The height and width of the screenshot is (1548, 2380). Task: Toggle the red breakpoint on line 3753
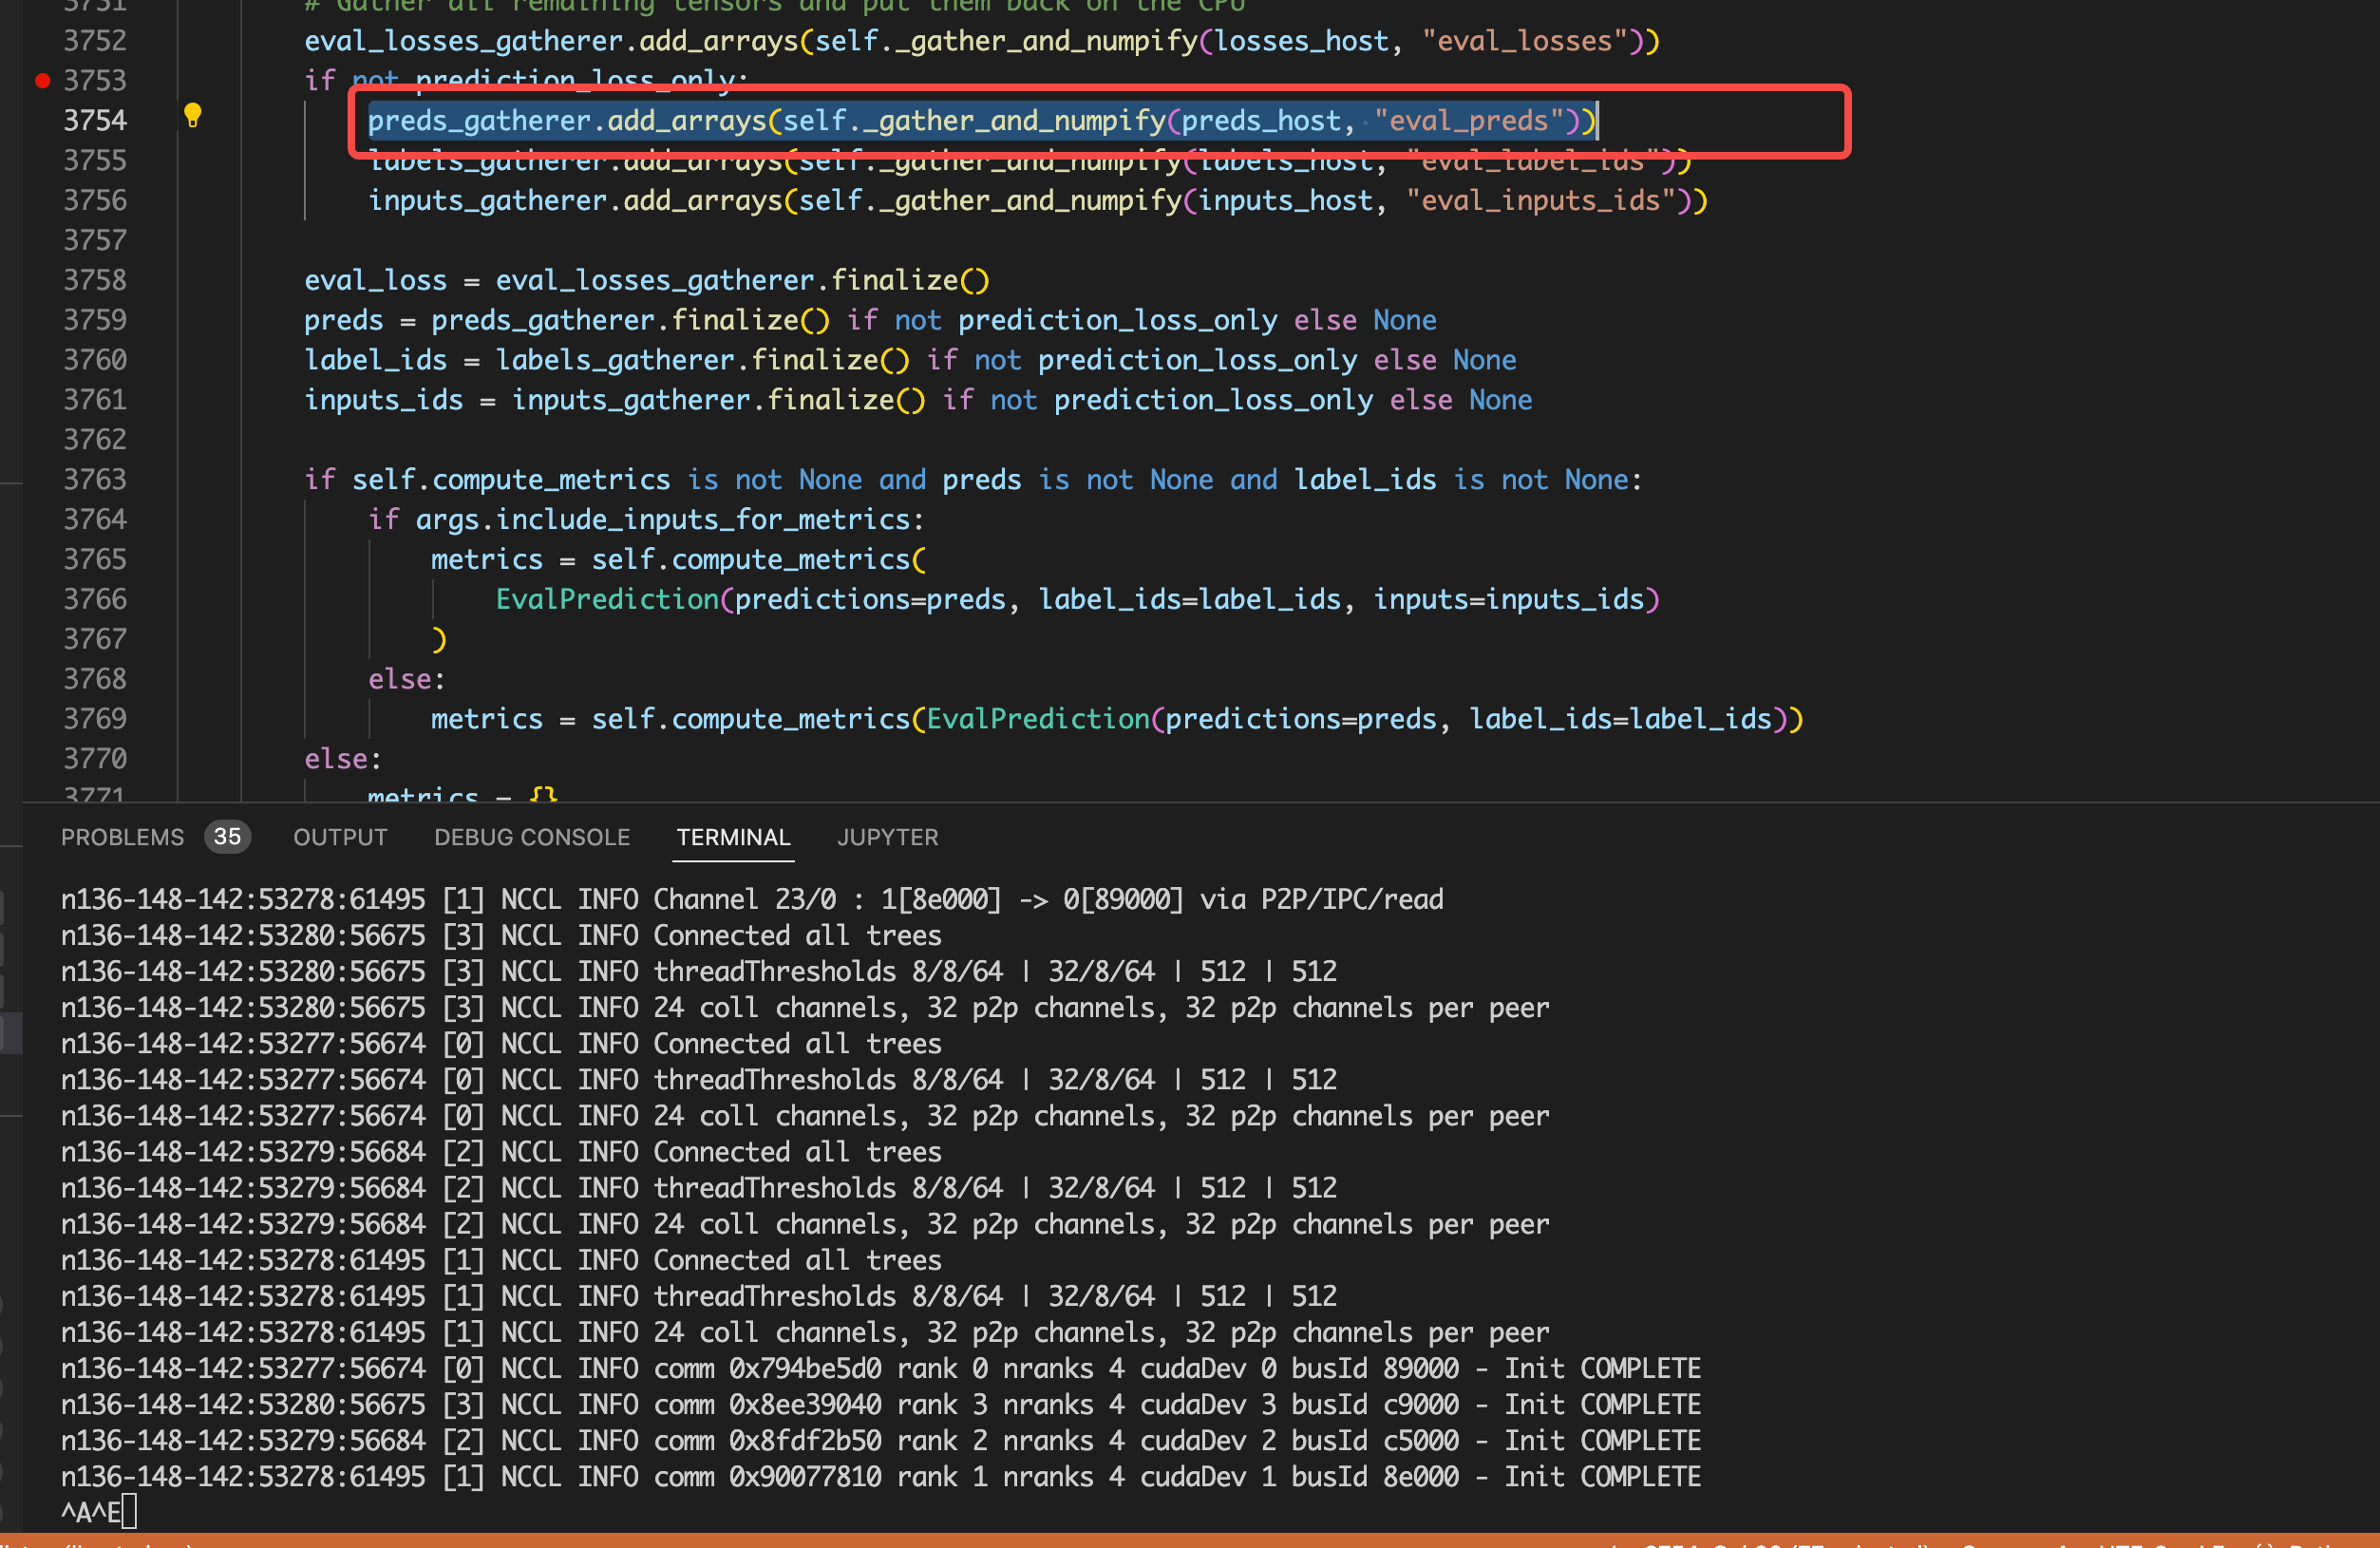click(x=43, y=80)
